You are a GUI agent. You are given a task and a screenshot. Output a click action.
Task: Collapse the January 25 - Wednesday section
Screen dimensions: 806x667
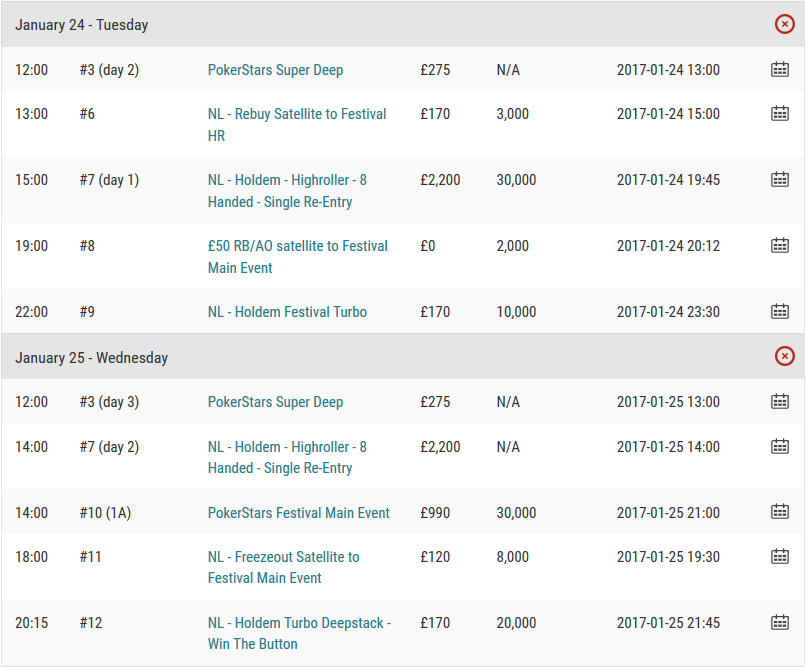point(784,356)
